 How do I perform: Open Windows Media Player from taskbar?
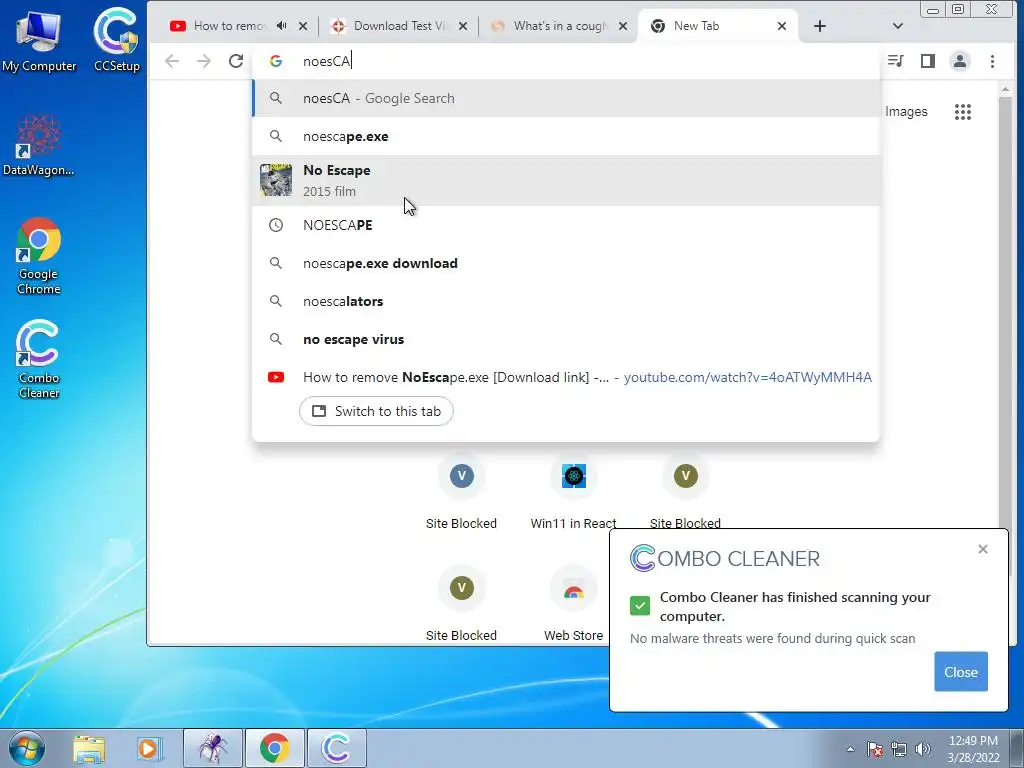click(x=149, y=748)
